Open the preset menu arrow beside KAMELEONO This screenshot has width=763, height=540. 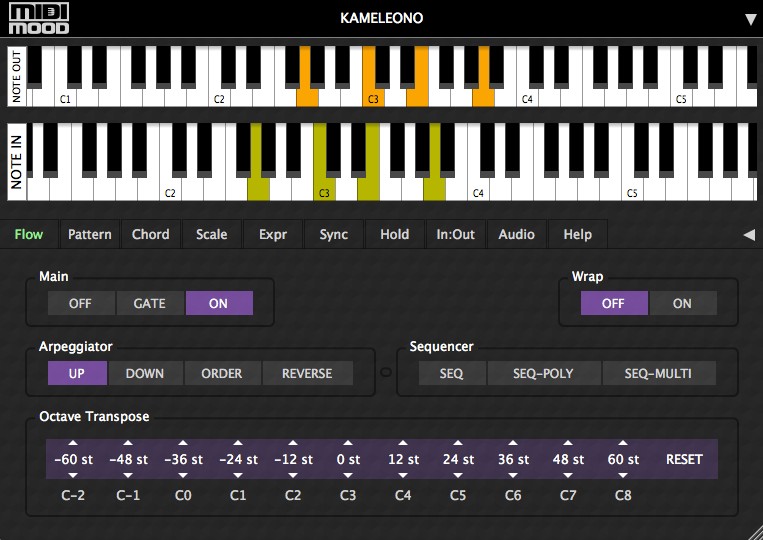point(750,19)
